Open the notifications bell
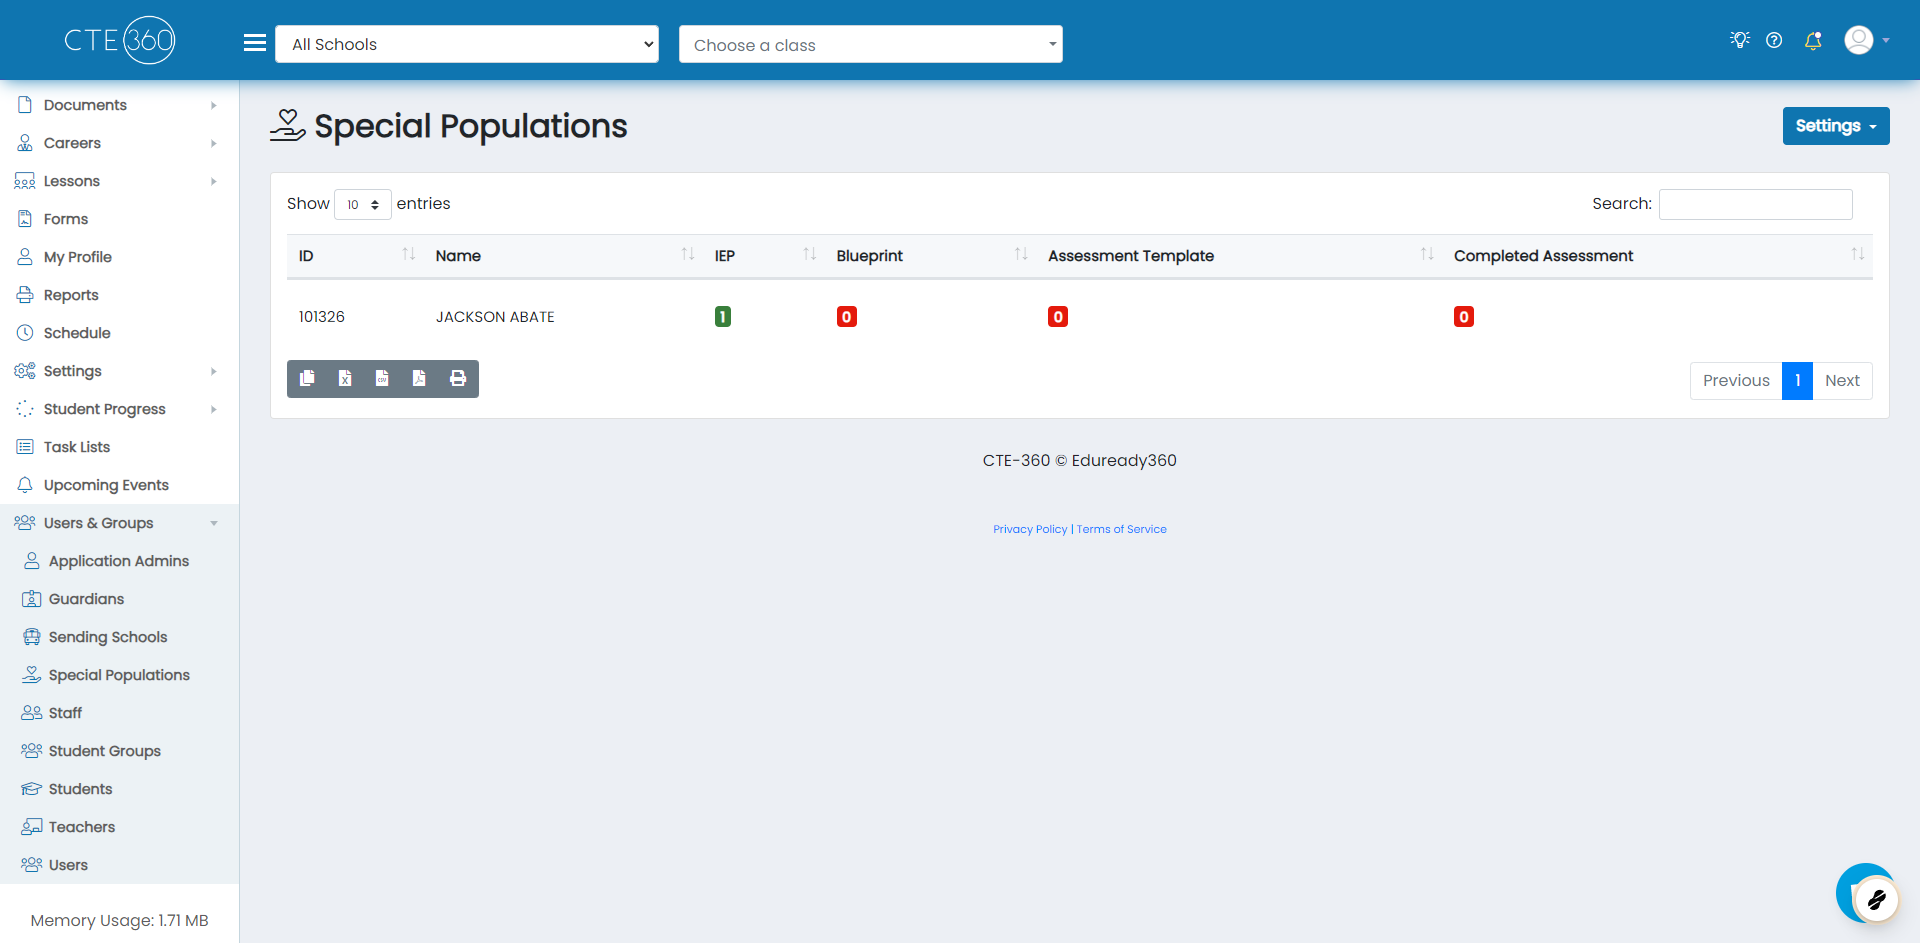This screenshot has height=943, width=1920. pos(1813,40)
